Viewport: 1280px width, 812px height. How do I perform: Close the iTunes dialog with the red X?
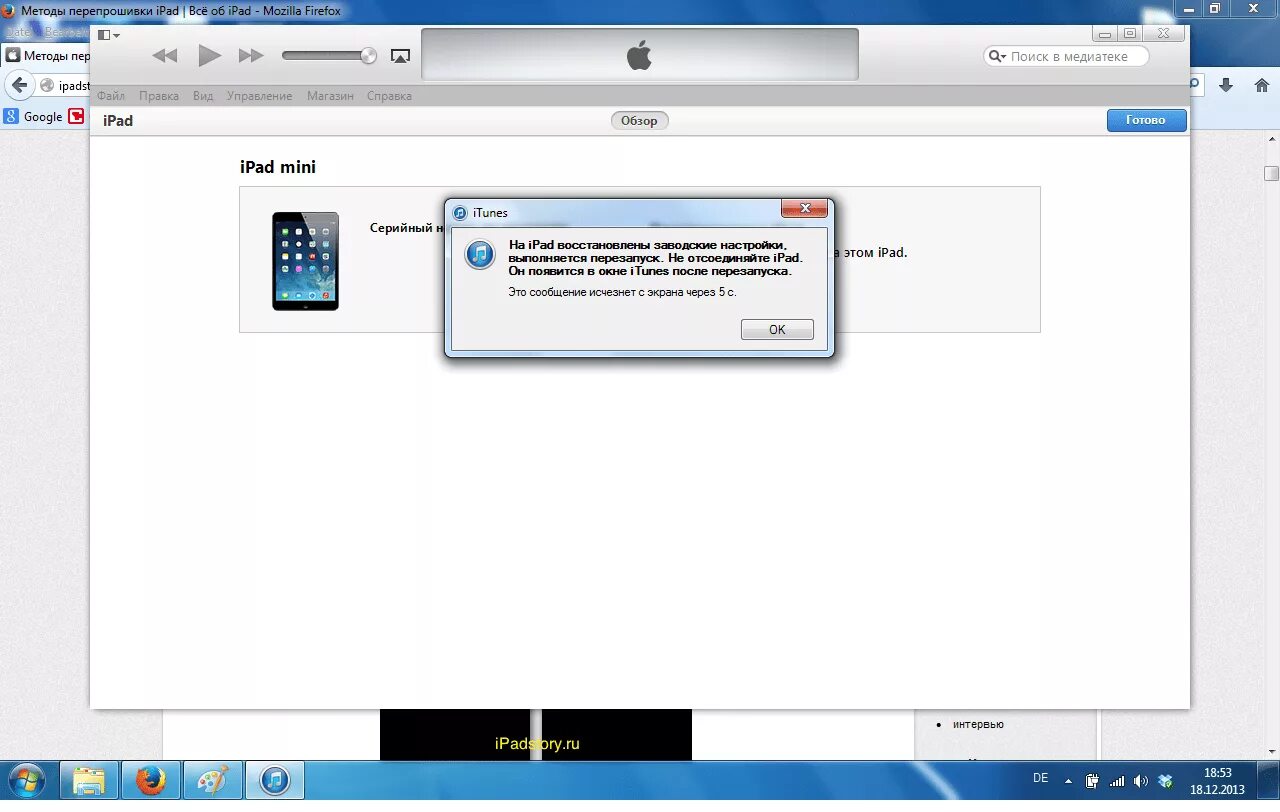coord(804,208)
